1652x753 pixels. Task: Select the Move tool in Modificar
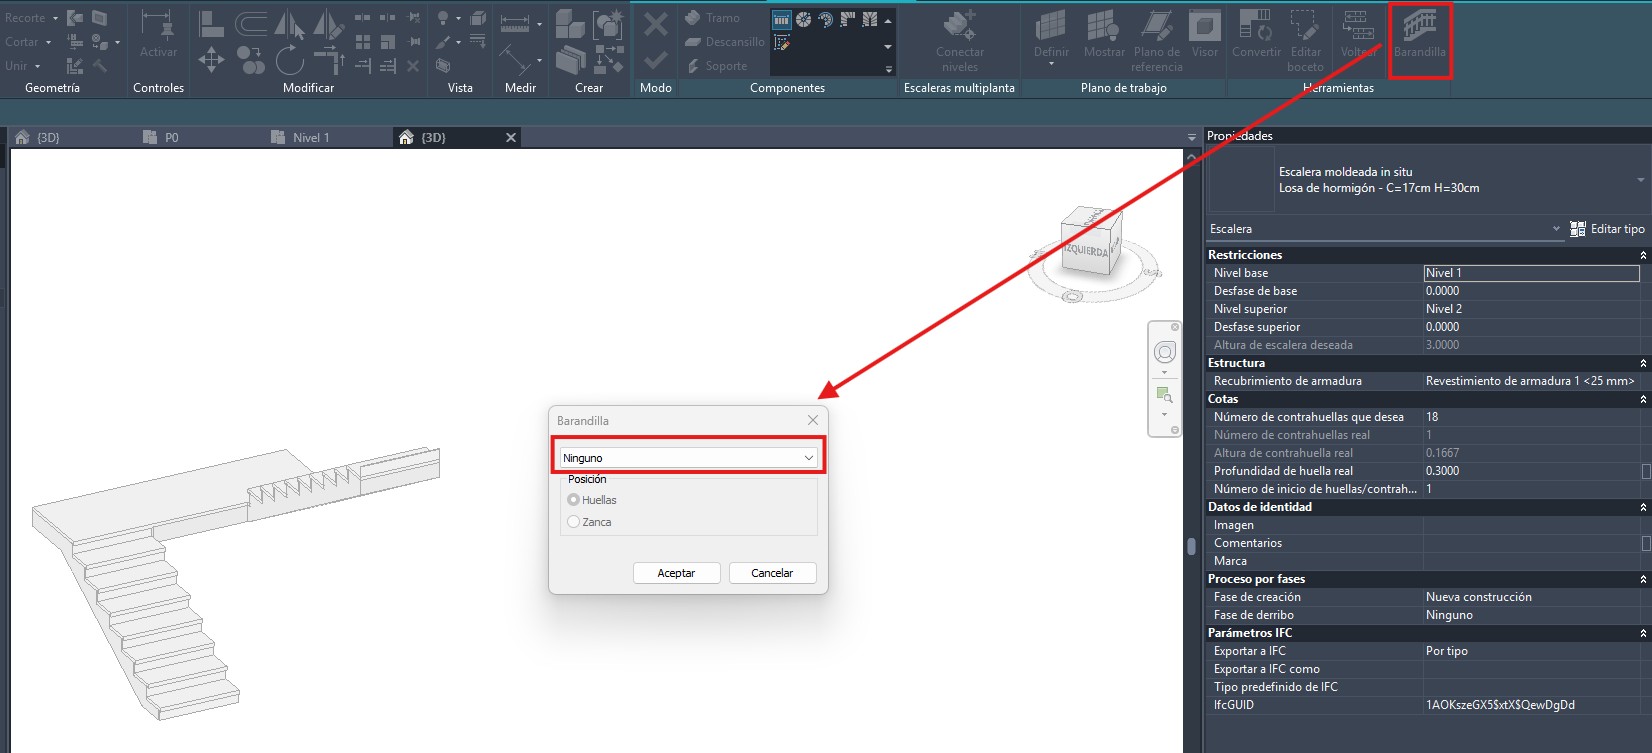[x=211, y=61]
